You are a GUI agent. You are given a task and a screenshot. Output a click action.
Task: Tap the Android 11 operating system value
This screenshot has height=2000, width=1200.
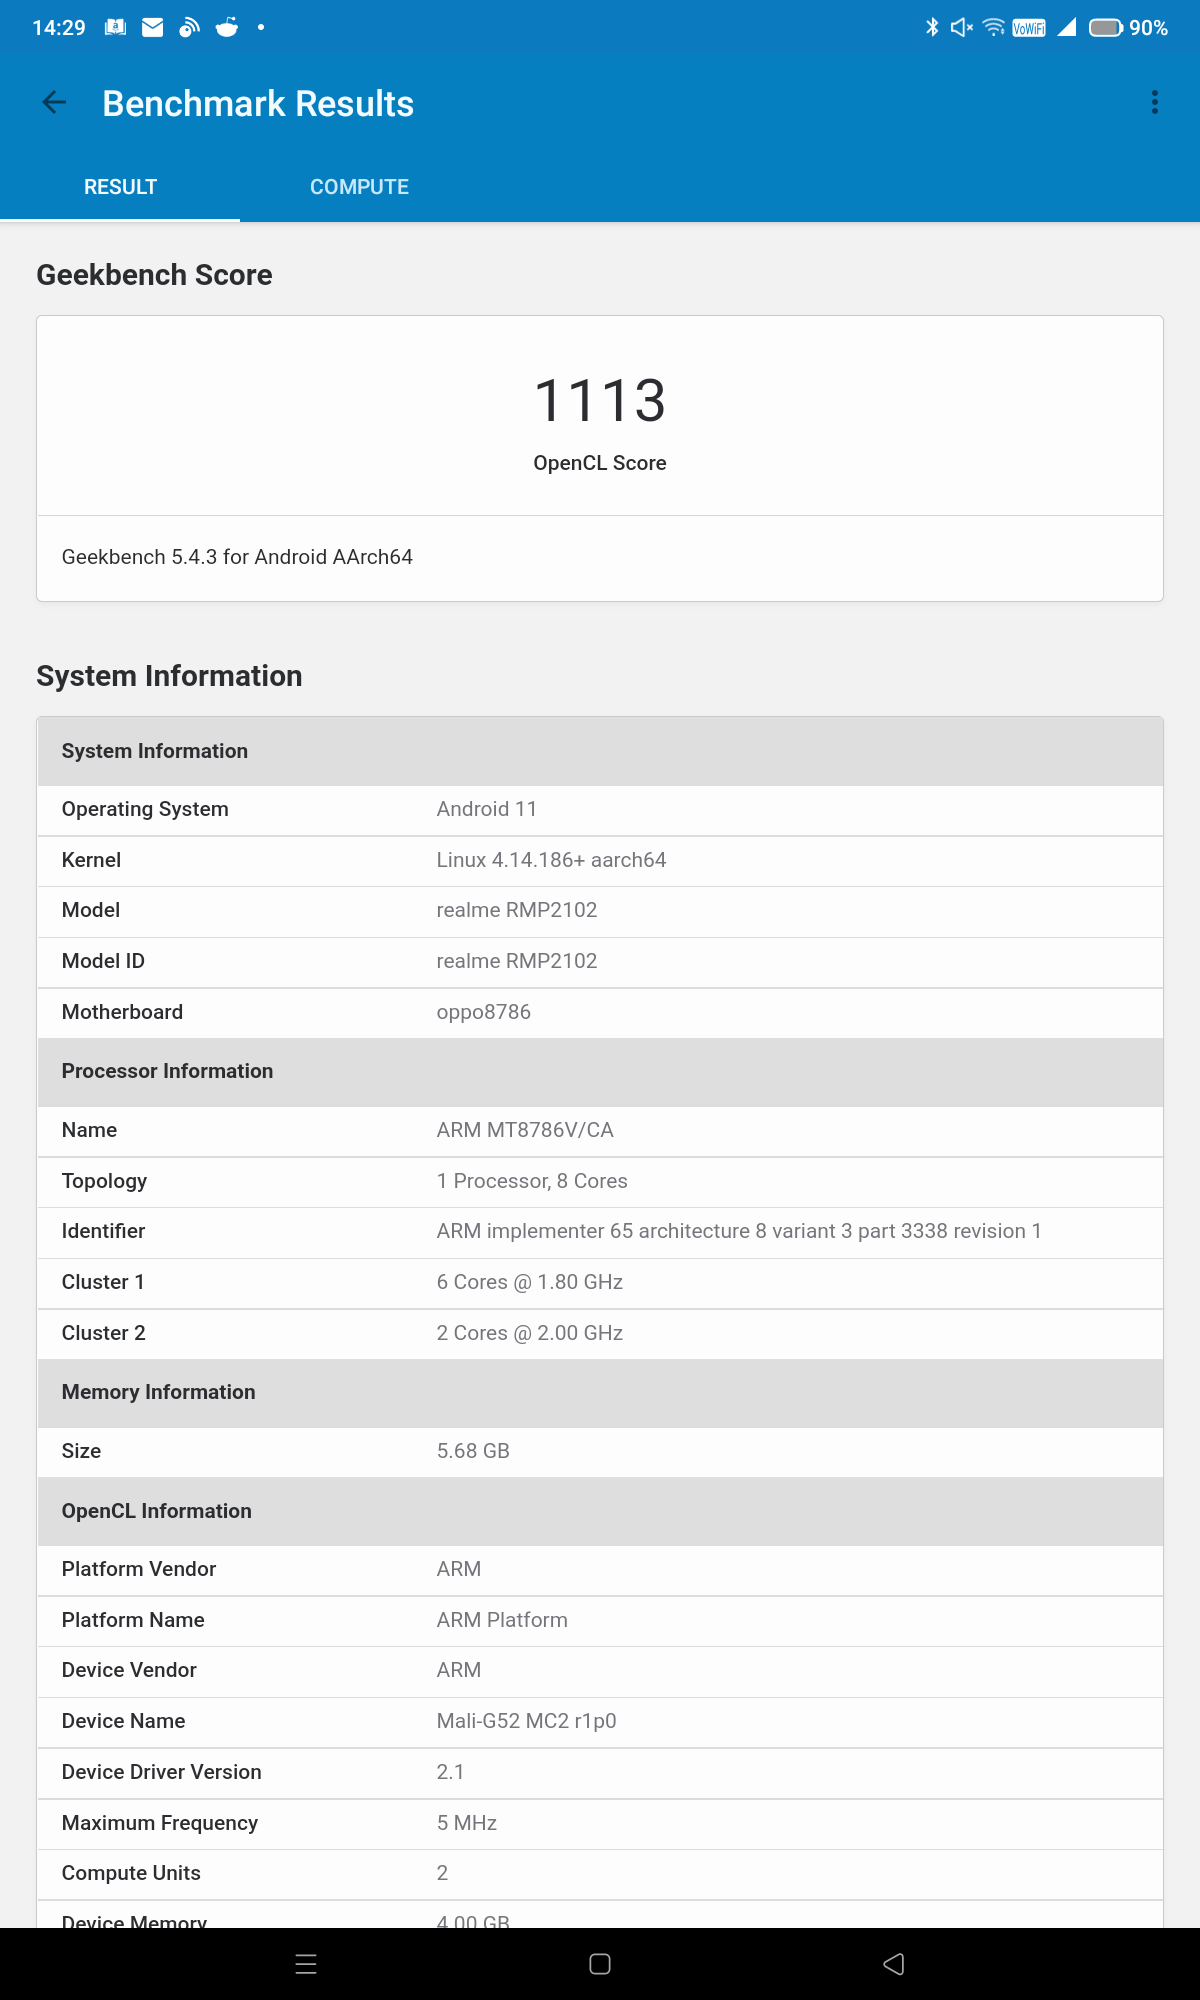487,809
